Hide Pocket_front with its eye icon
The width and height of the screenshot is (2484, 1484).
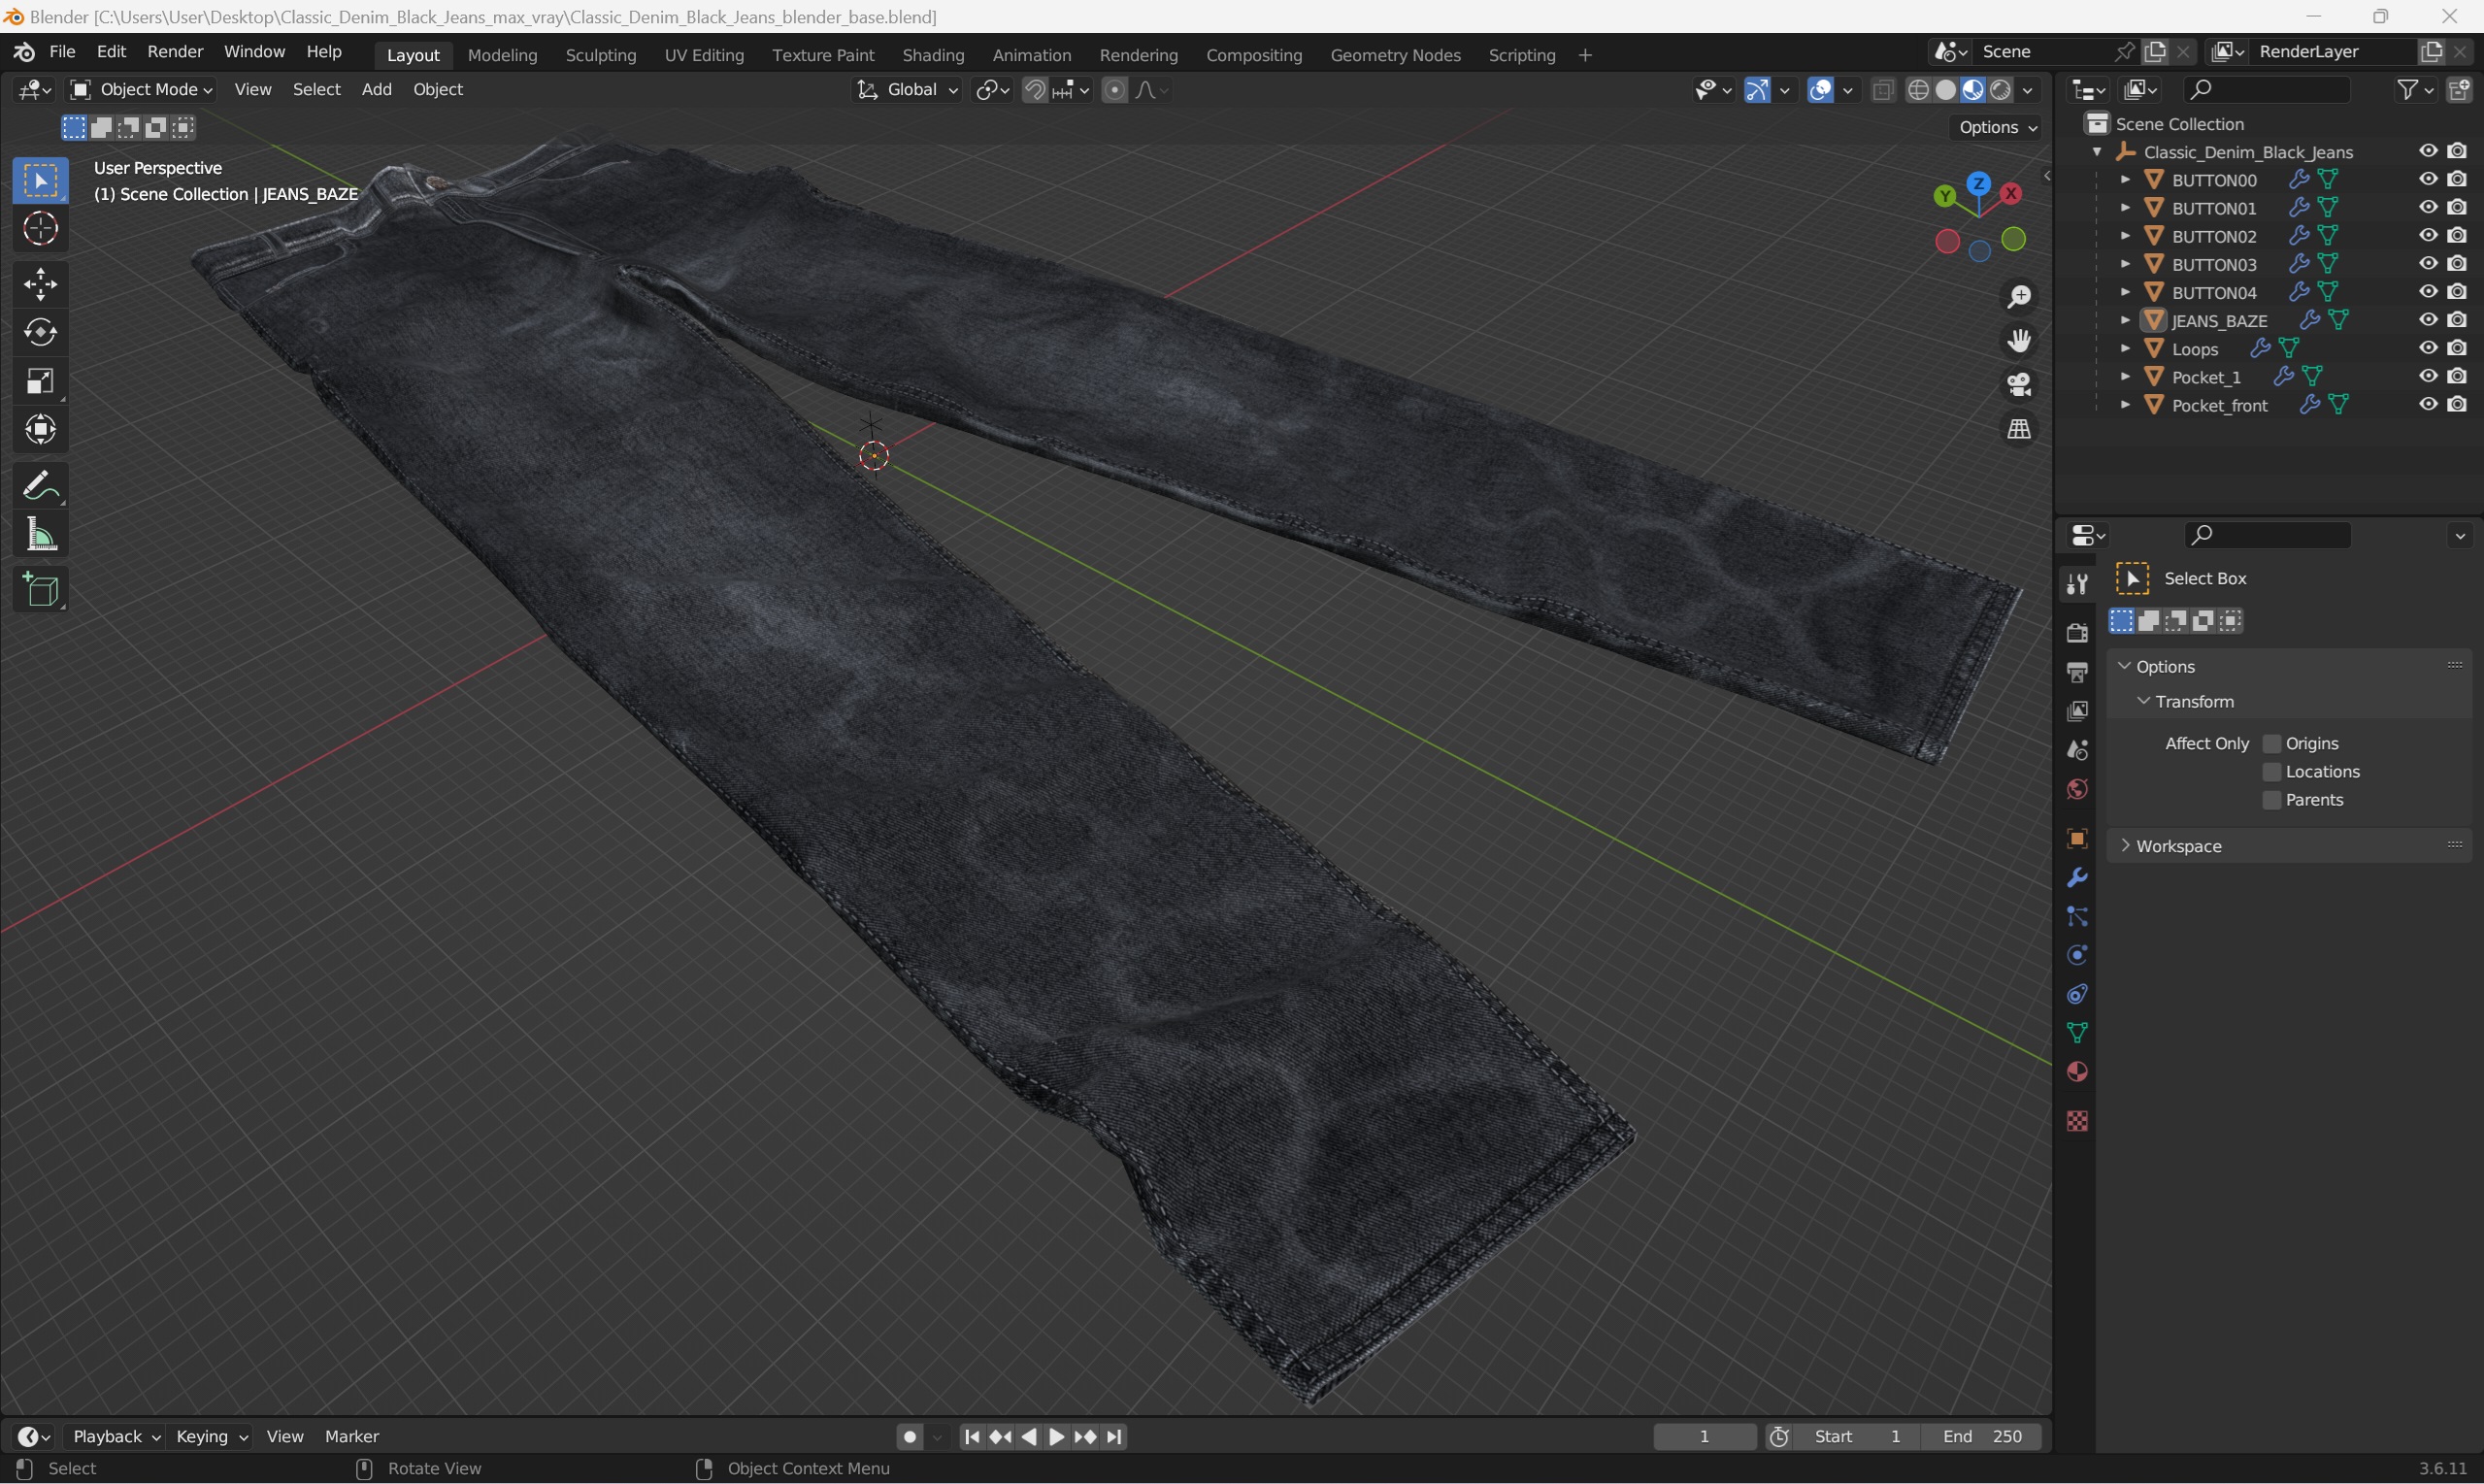2428,404
